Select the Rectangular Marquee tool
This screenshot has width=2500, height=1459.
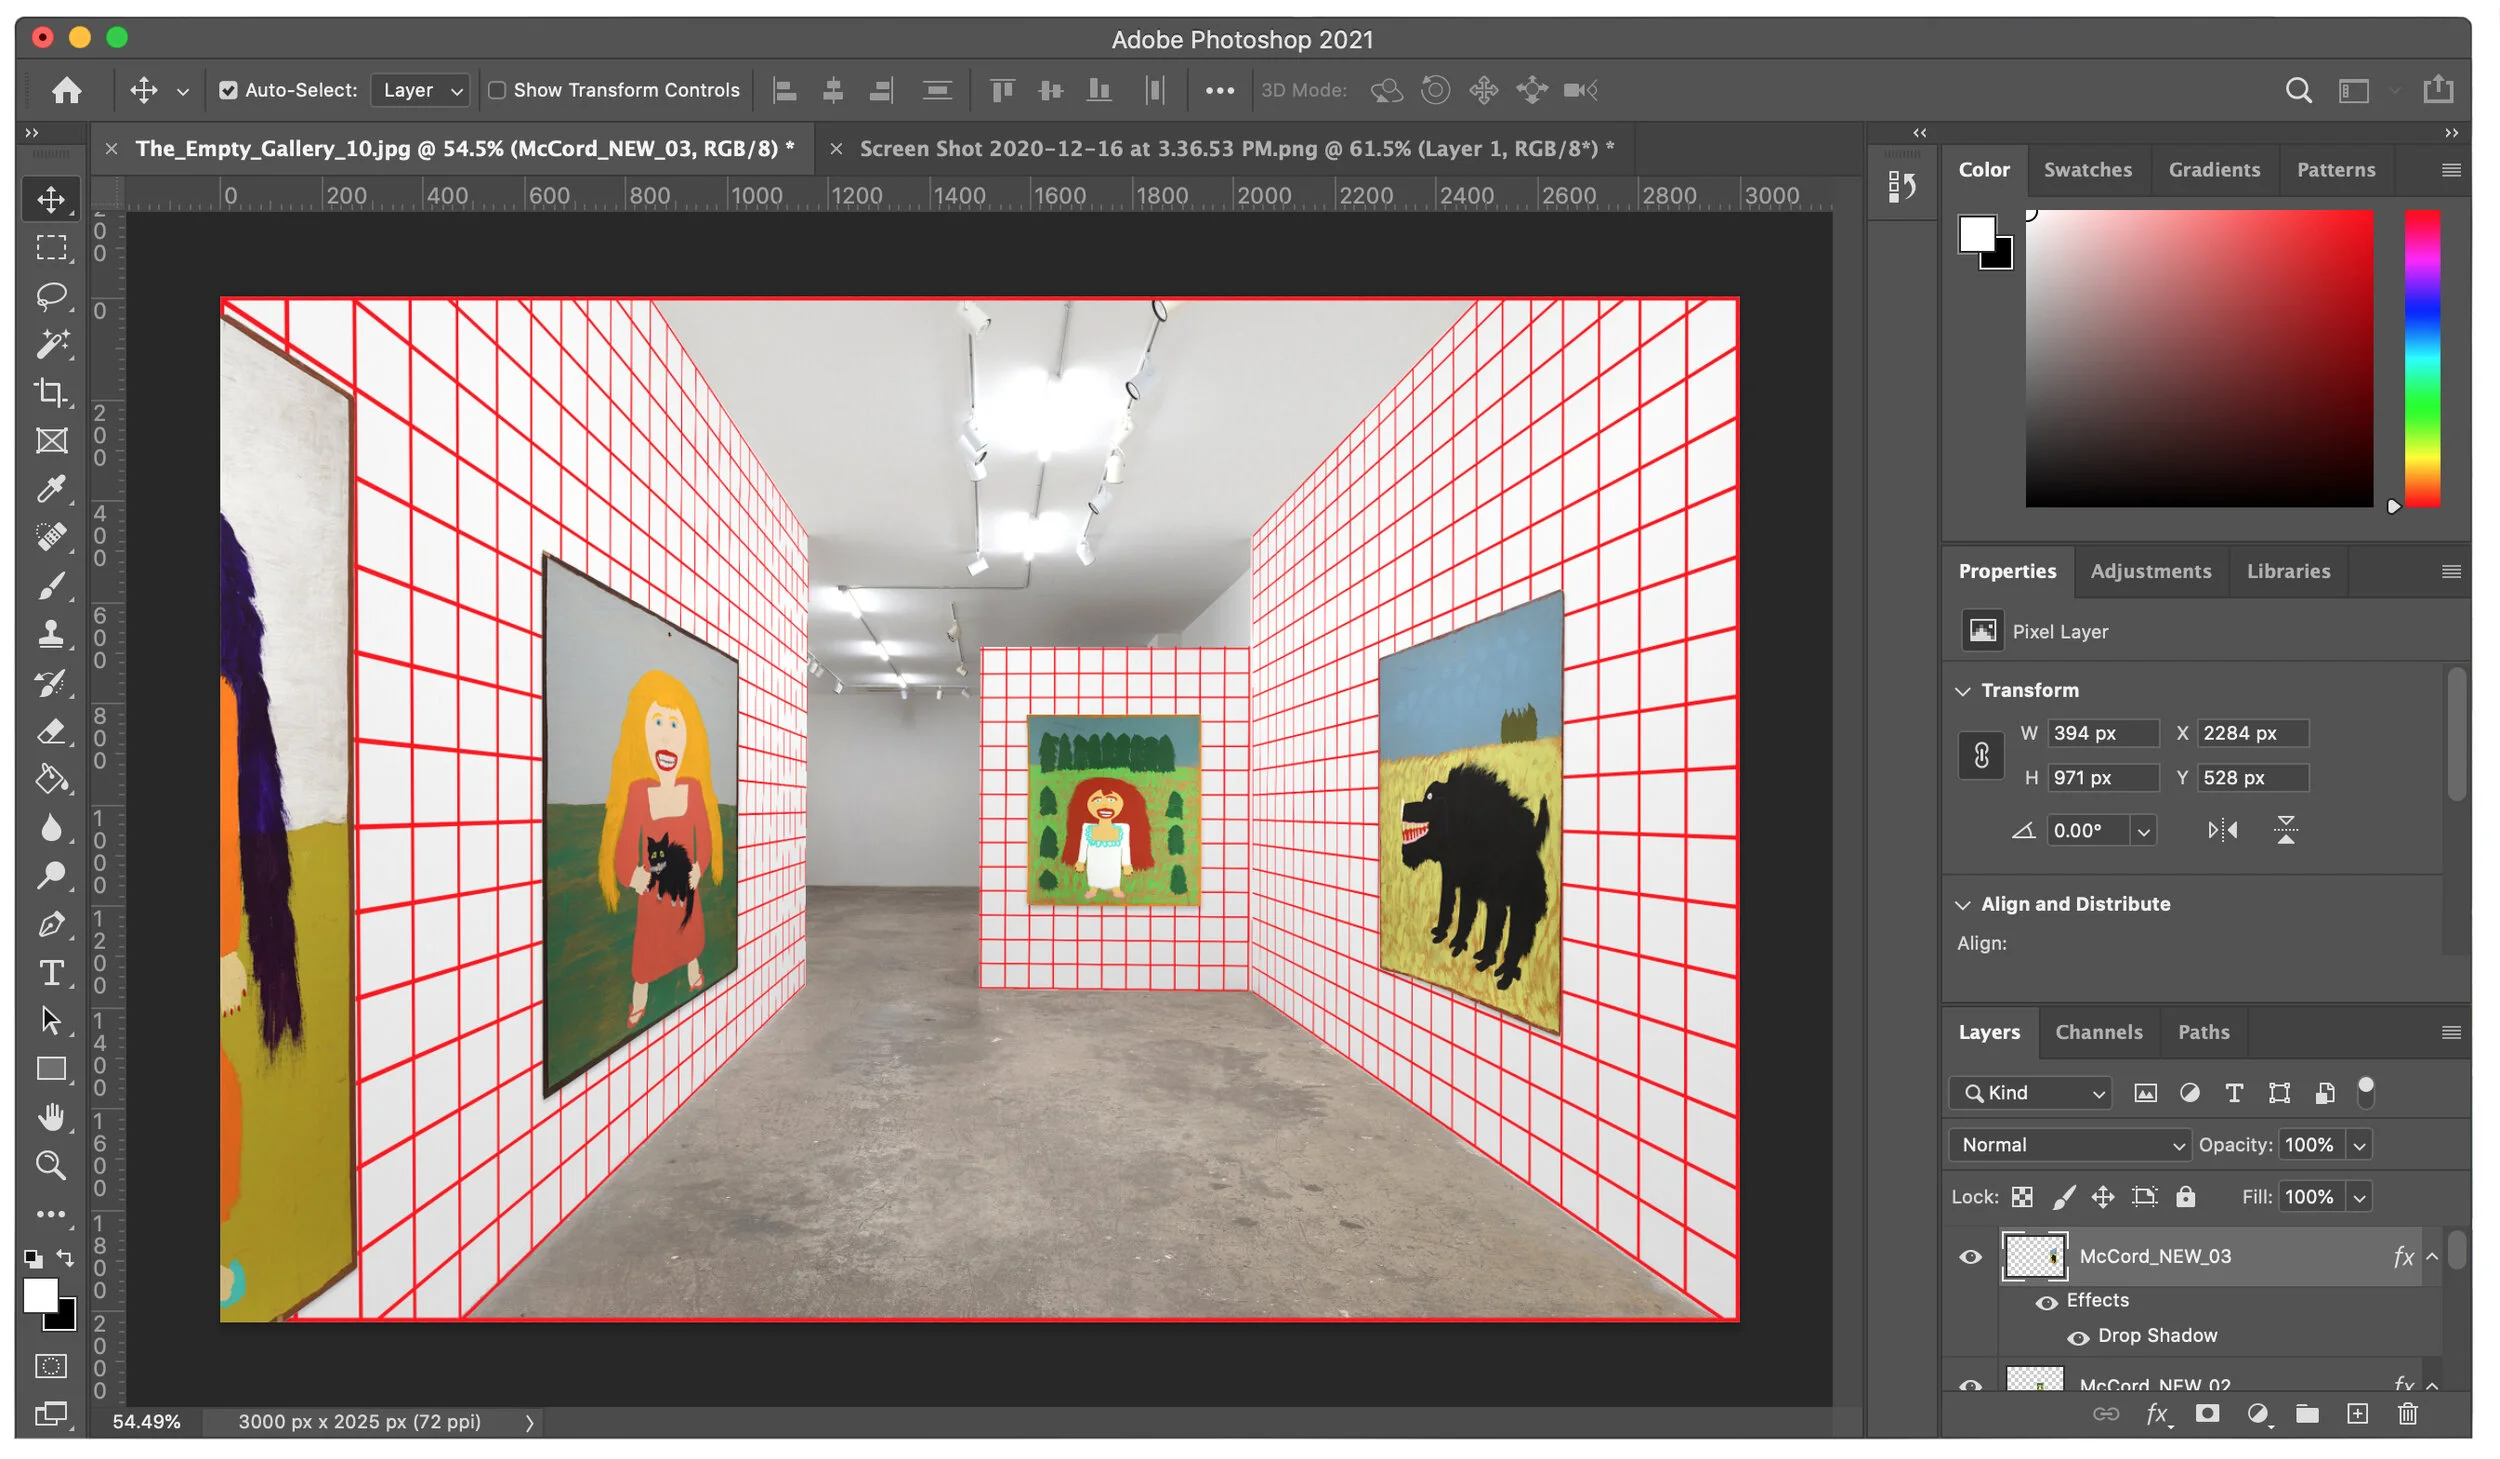click(51, 247)
